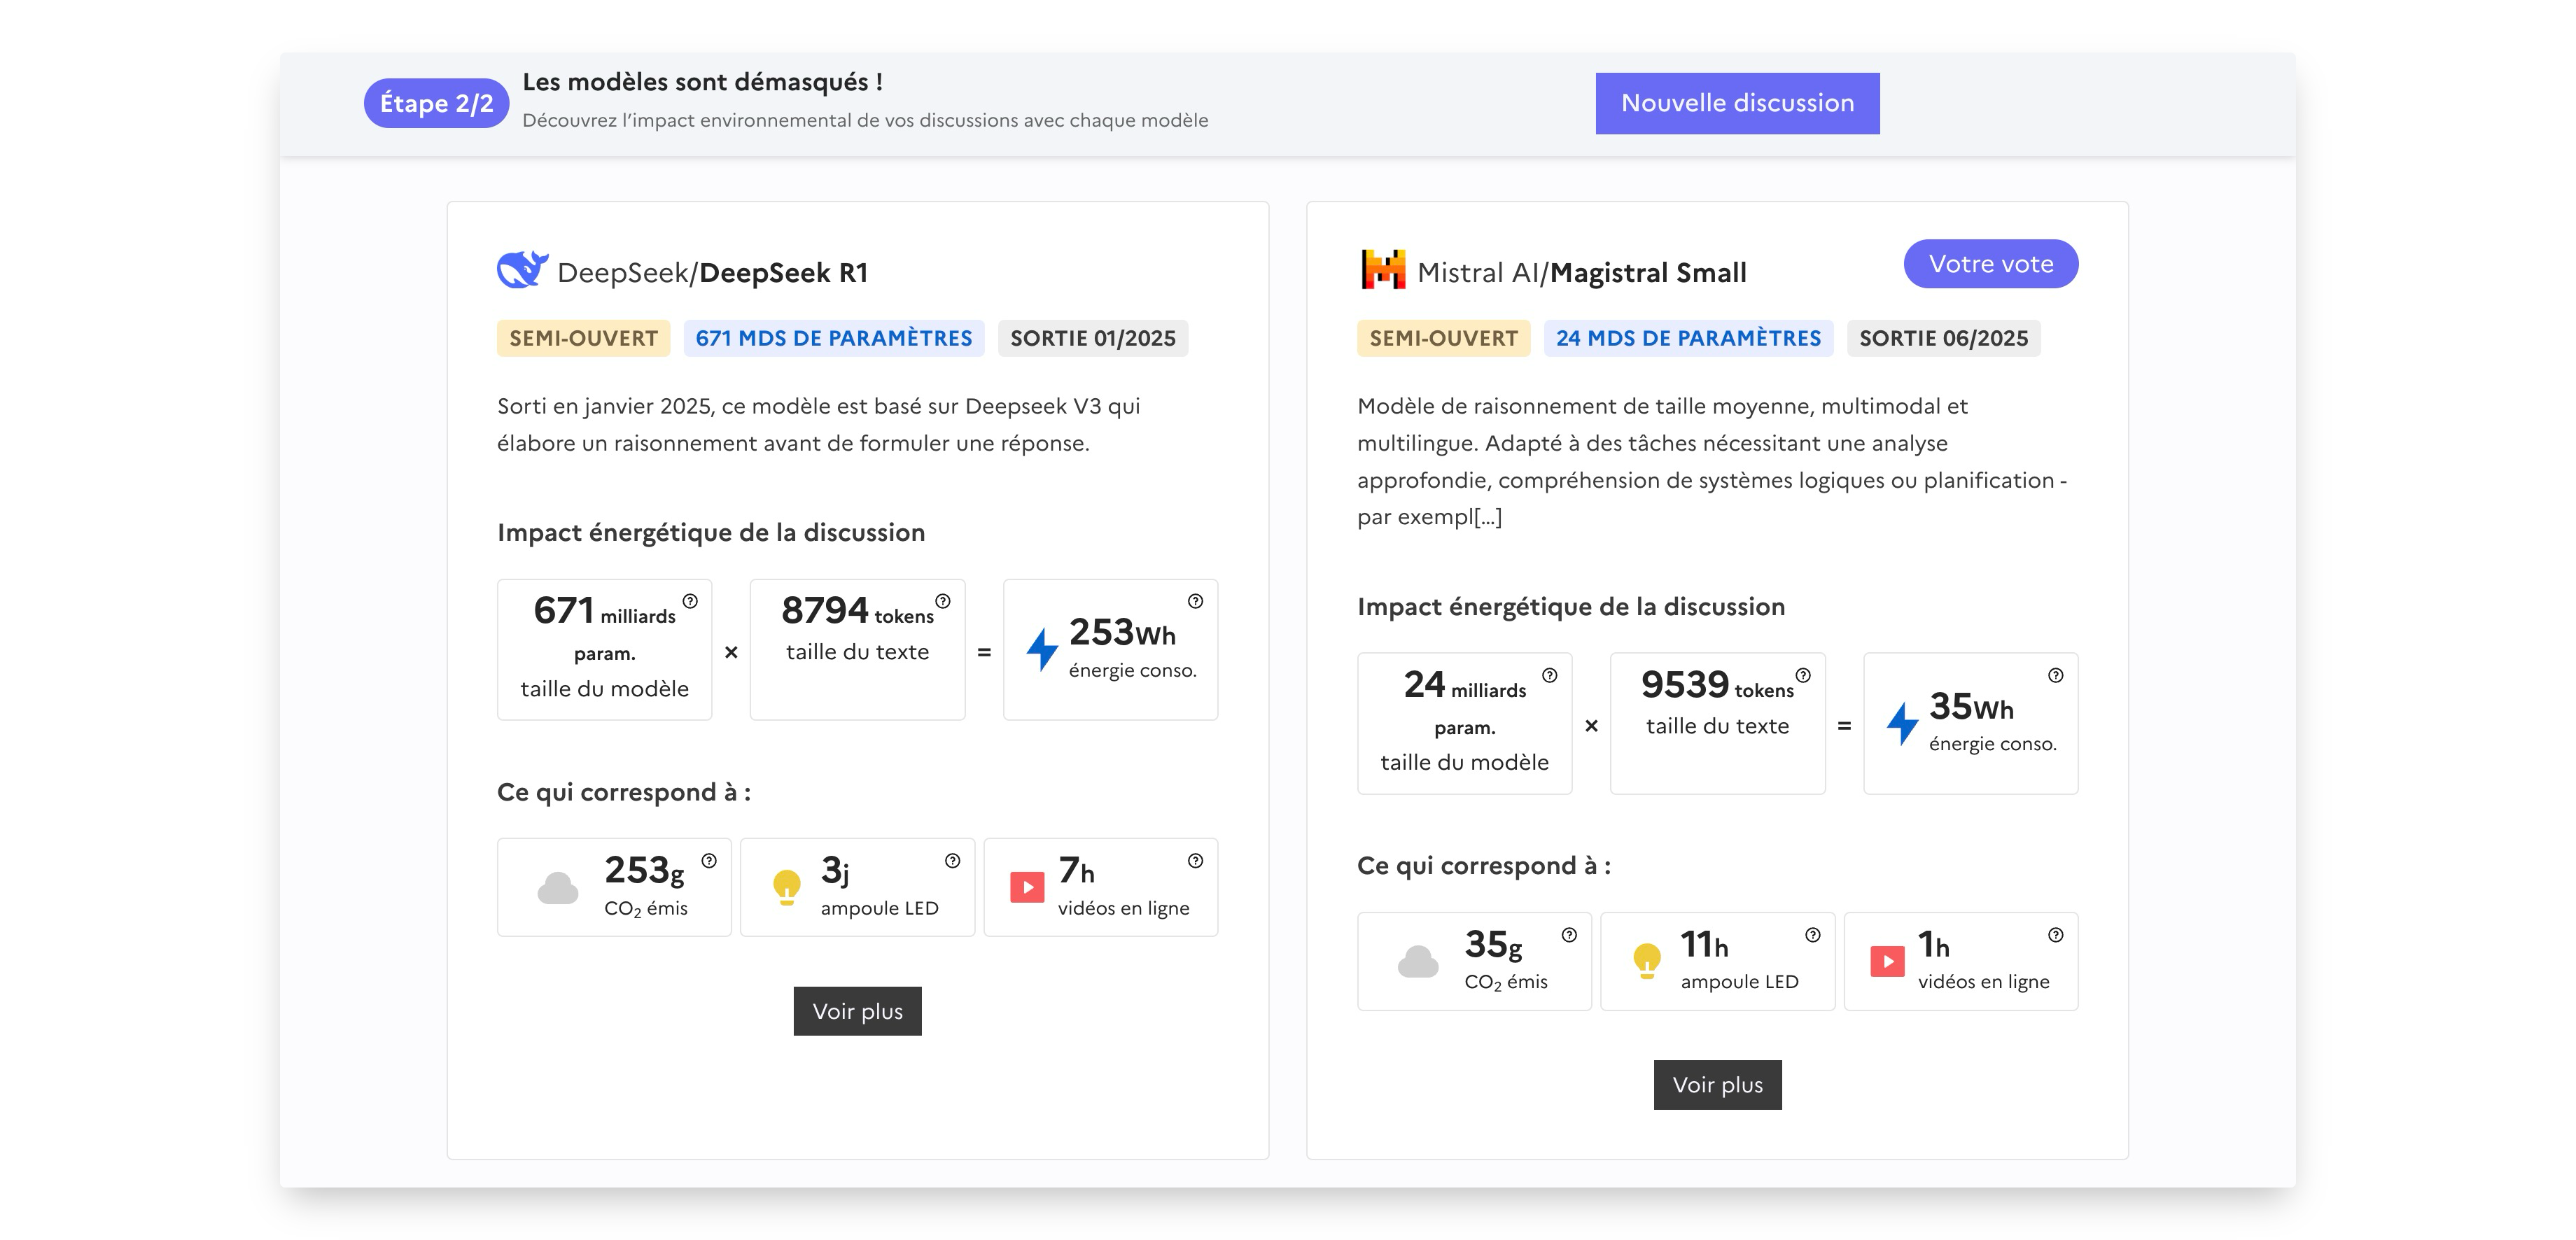Click DeepSeek 'Ce qui correspond à :' heading
Image resolution: width=2576 pixels, height=1240 pixels.
point(624,792)
